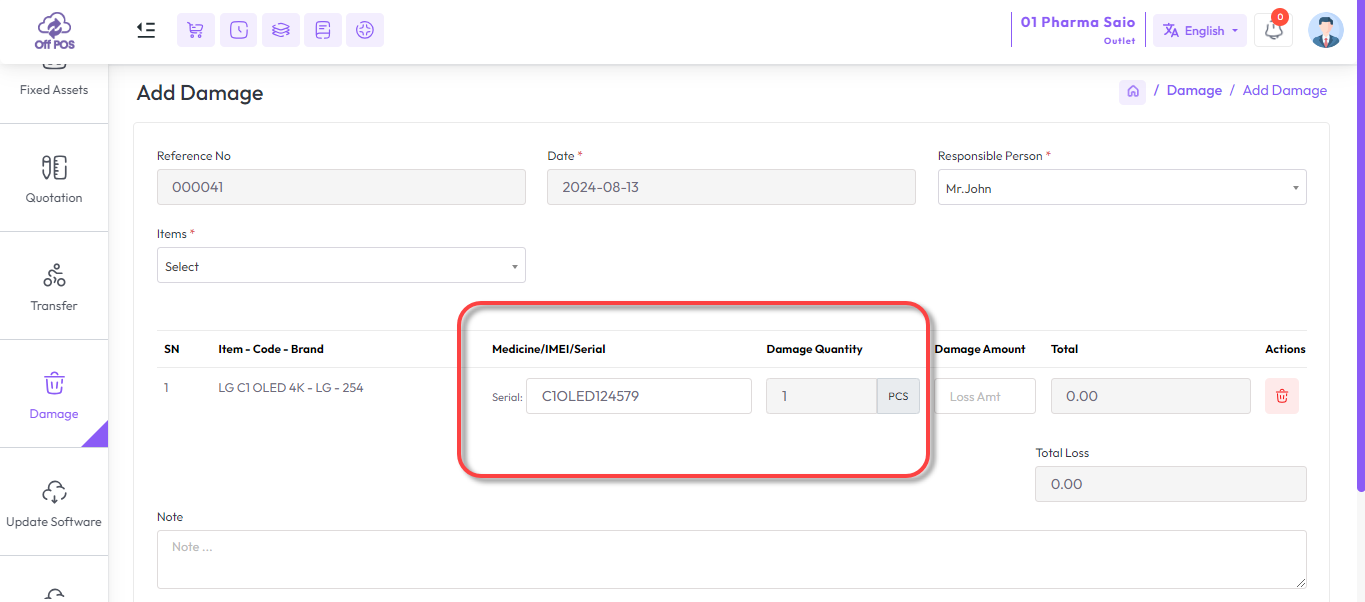
Task: Click the document register icon in top toolbar
Action: [323, 30]
